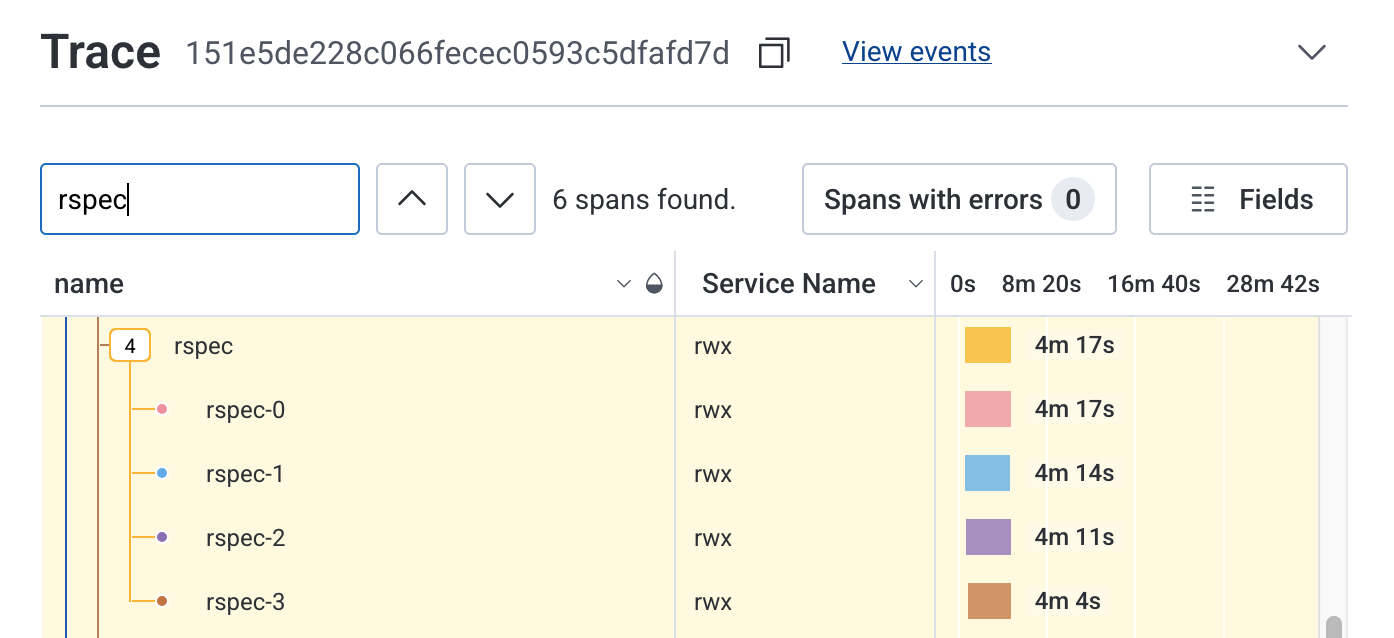This screenshot has height=638, width=1394.
Task: Click the rspec search input field
Action: coord(200,199)
